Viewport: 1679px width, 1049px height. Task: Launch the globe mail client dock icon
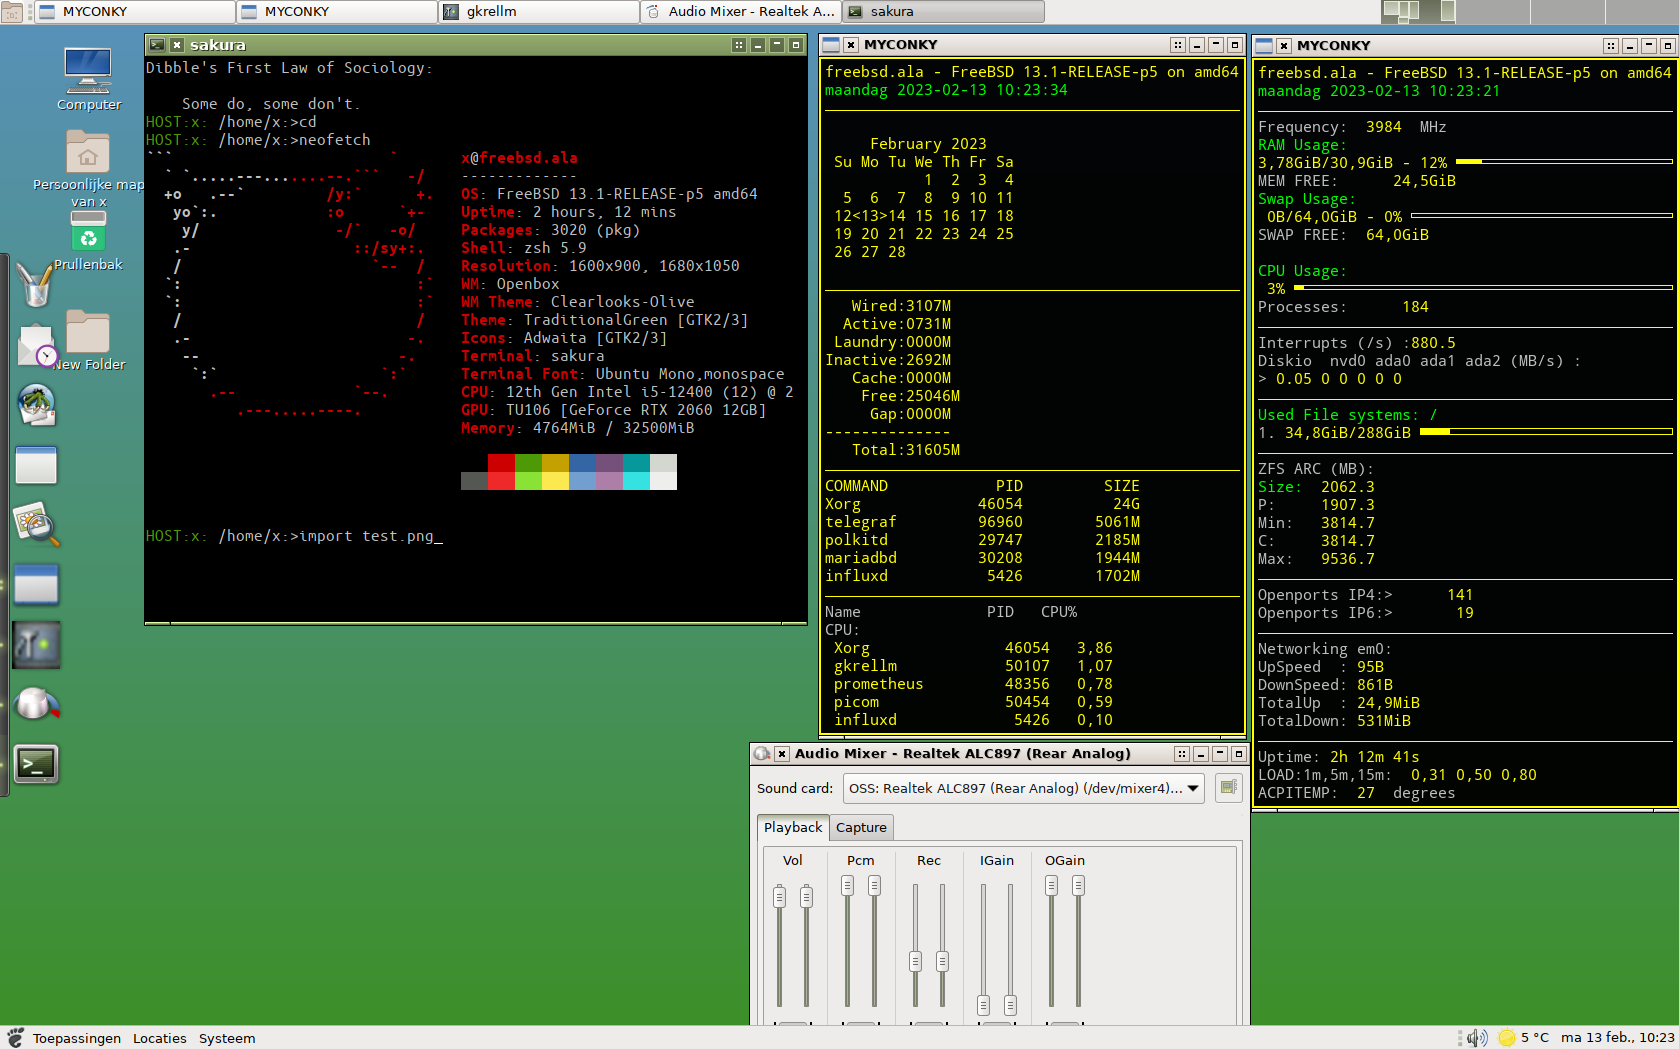pos(36,405)
